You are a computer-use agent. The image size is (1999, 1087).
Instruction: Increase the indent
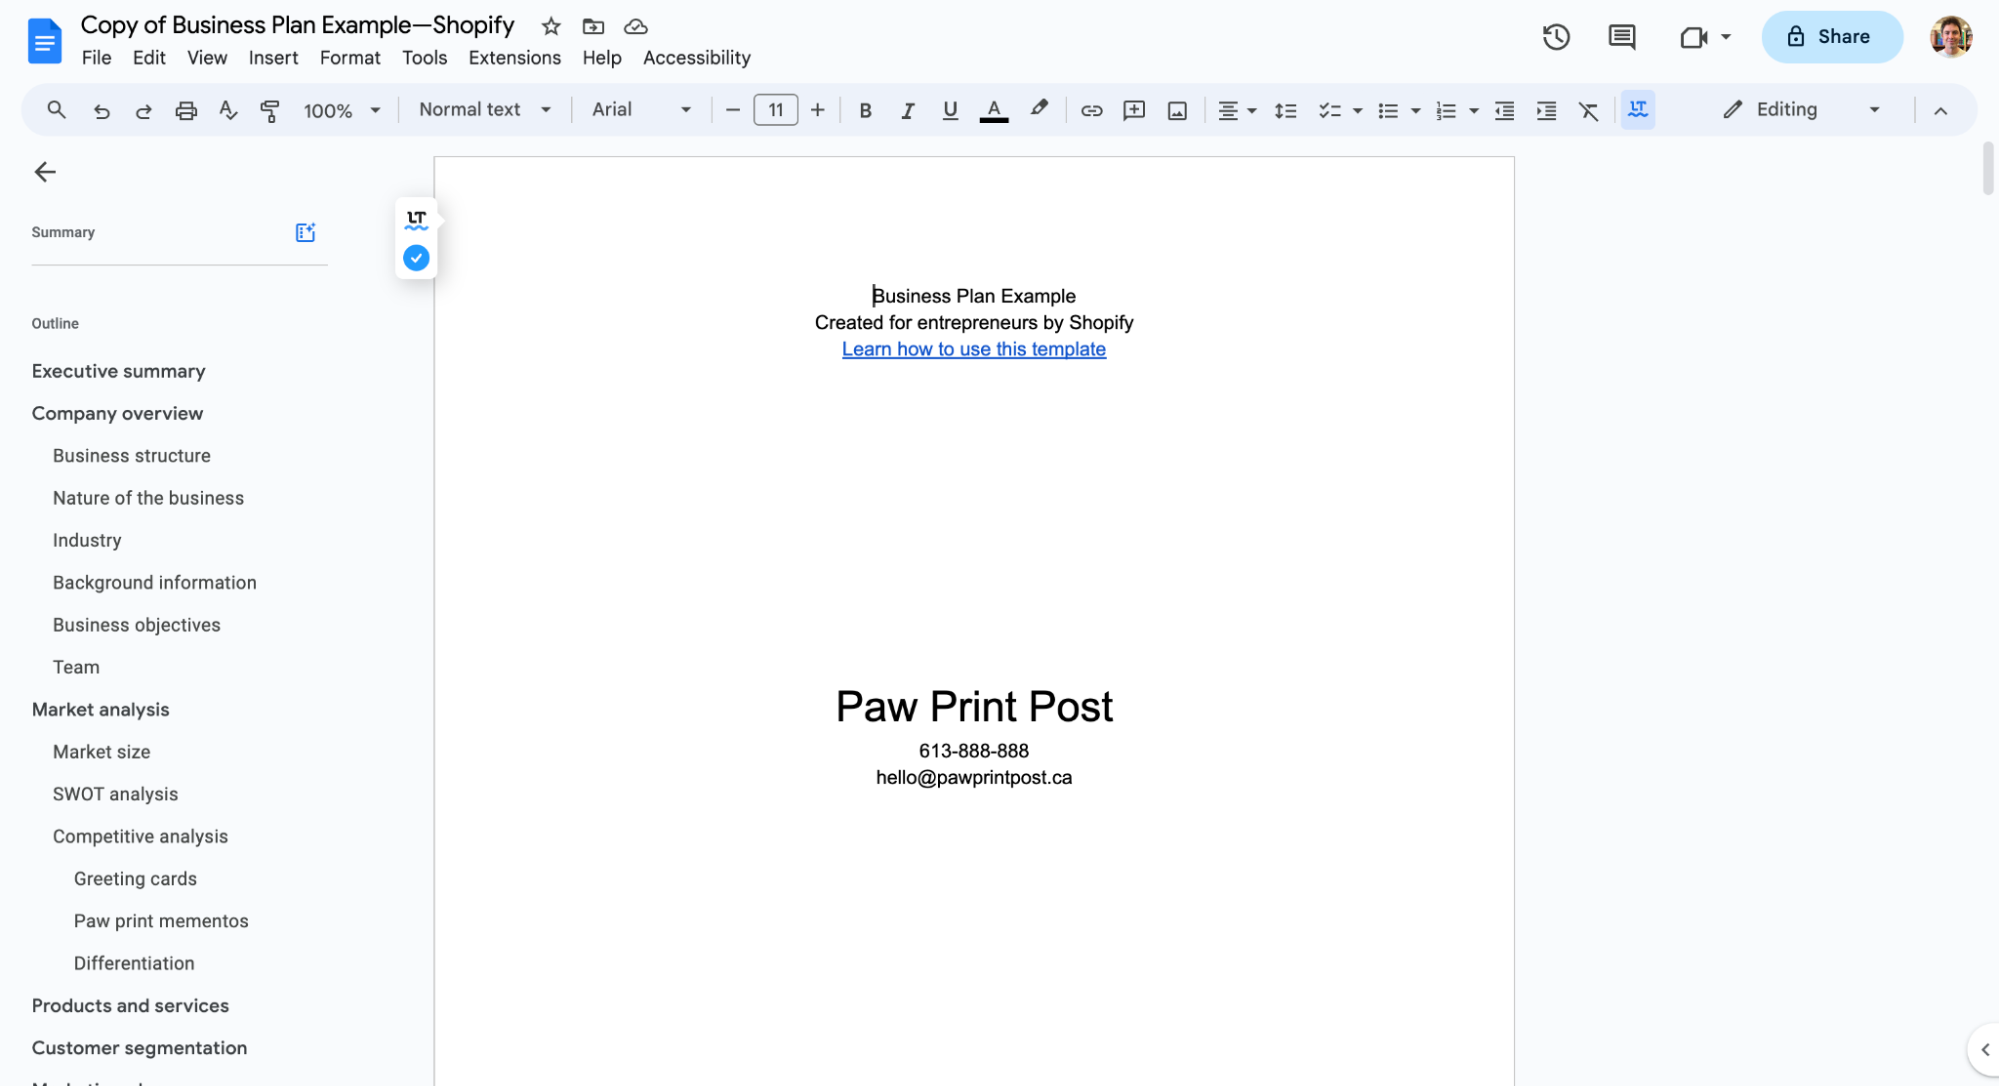point(1546,110)
